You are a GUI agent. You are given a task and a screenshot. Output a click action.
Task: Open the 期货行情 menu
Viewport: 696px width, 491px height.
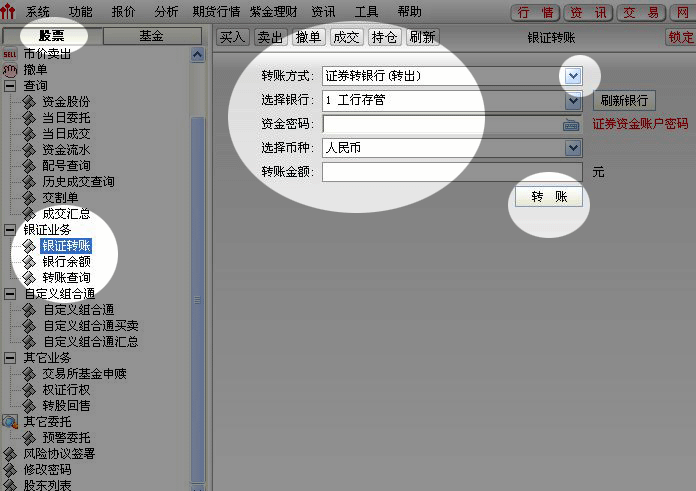coord(216,12)
